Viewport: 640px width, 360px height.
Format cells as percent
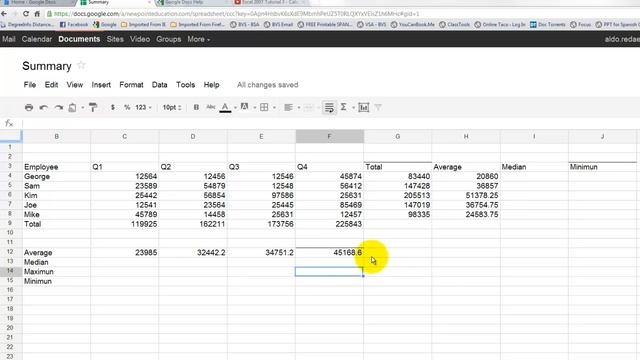pos(127,107)
